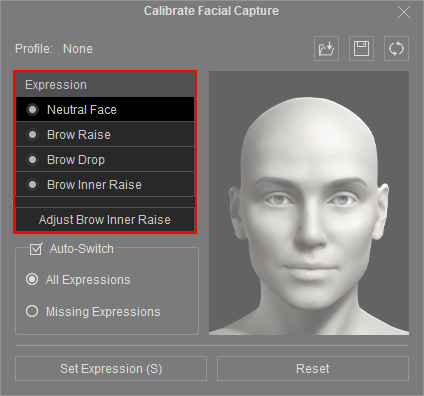Save the calibration profile

tap(361, 49)
